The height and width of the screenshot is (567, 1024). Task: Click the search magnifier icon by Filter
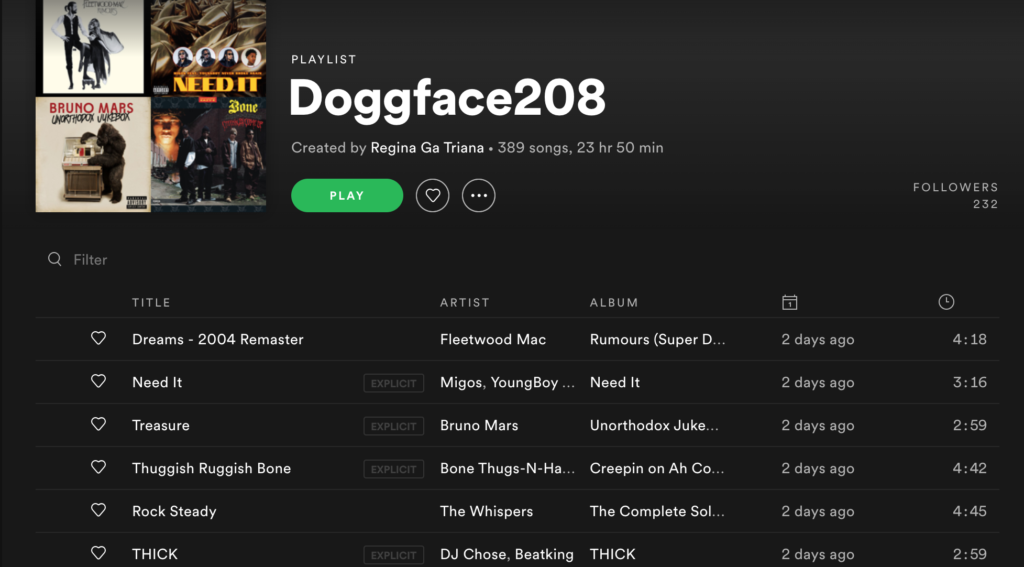click(x=55, y=259)
